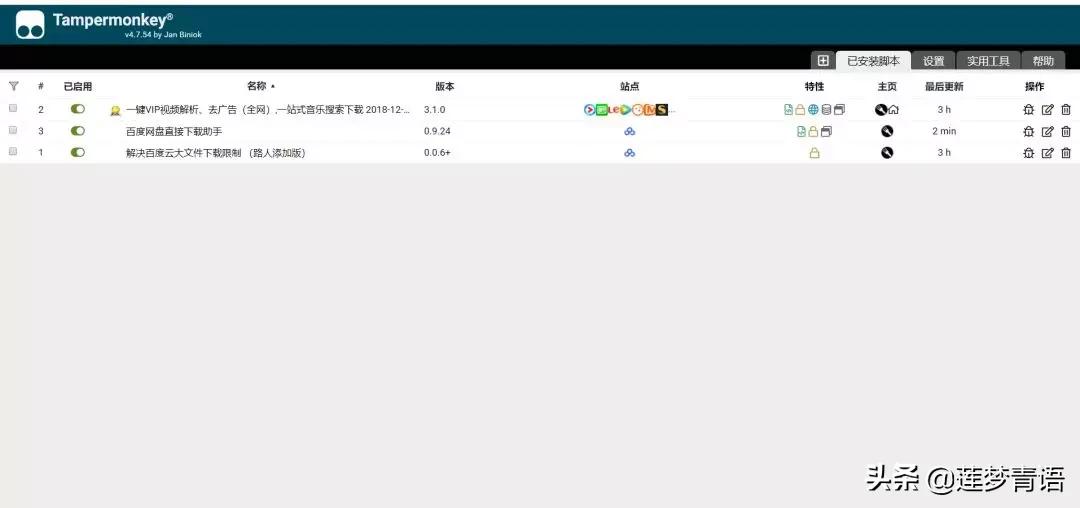Click the blue play site icon, VIP row
This screenshot has height=508, width=1080.
(x=590, y=109)
